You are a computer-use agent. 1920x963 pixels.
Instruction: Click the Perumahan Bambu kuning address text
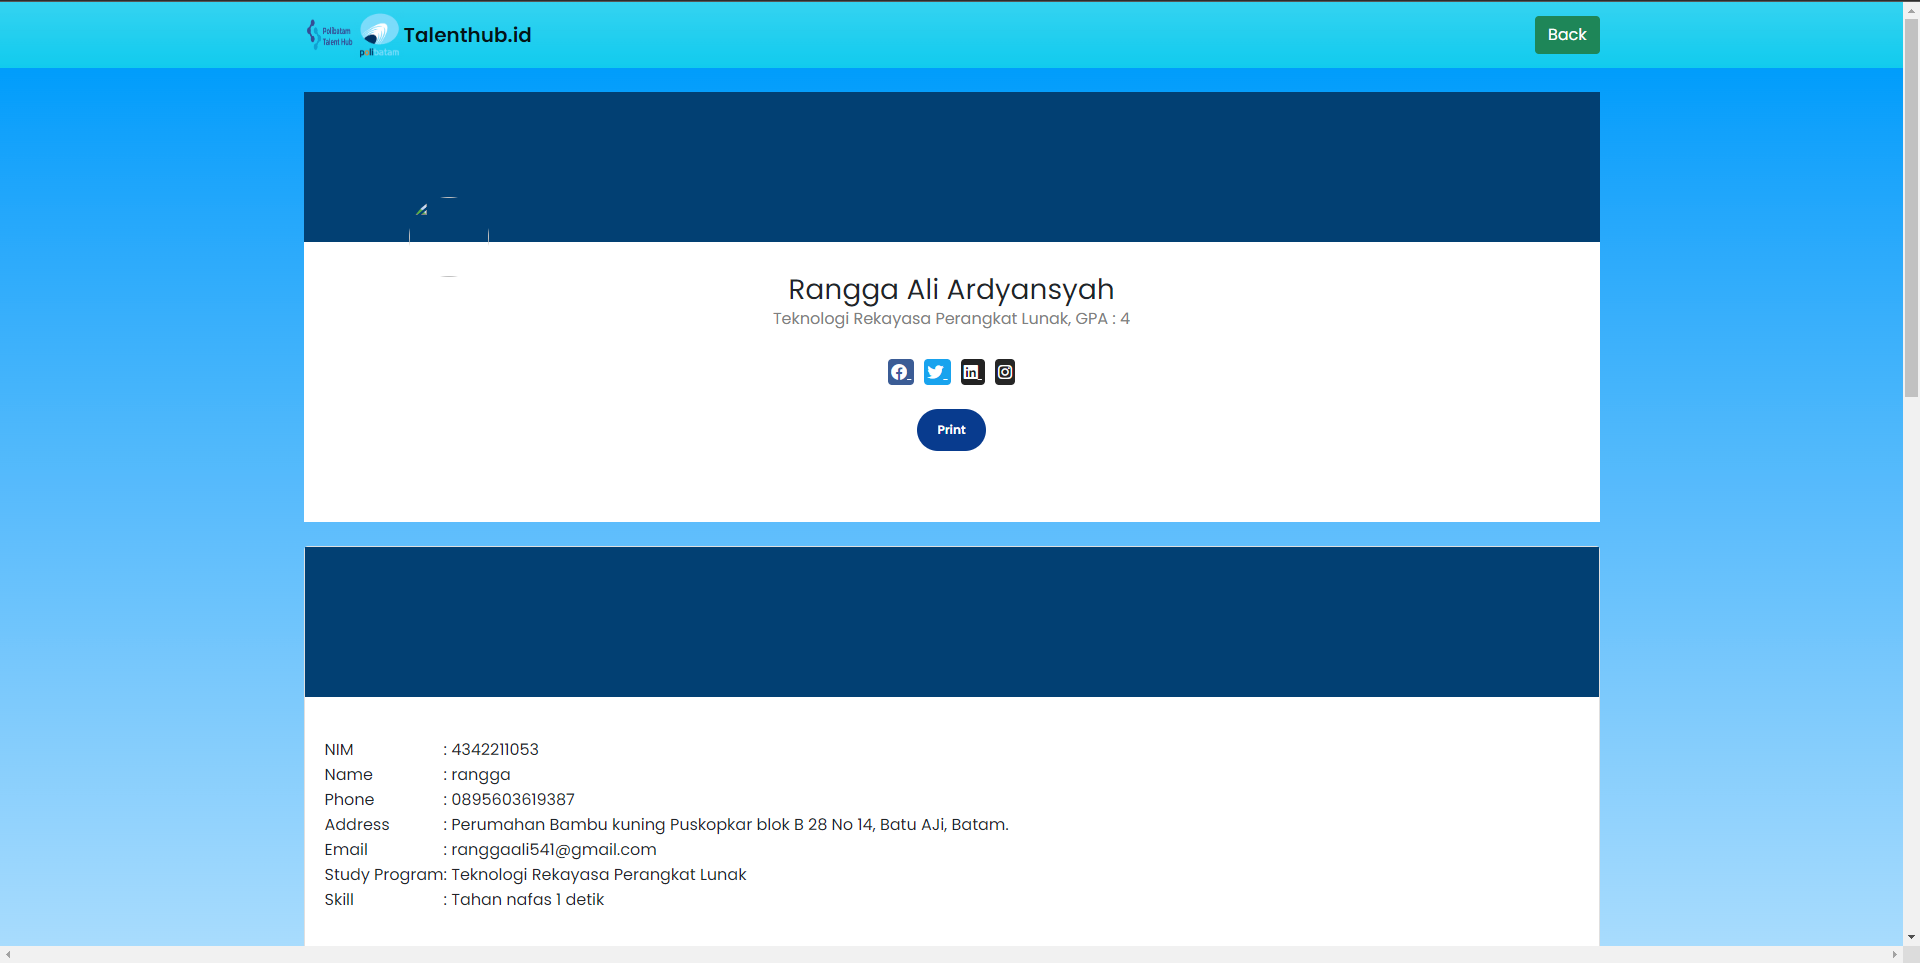[729, 824]
